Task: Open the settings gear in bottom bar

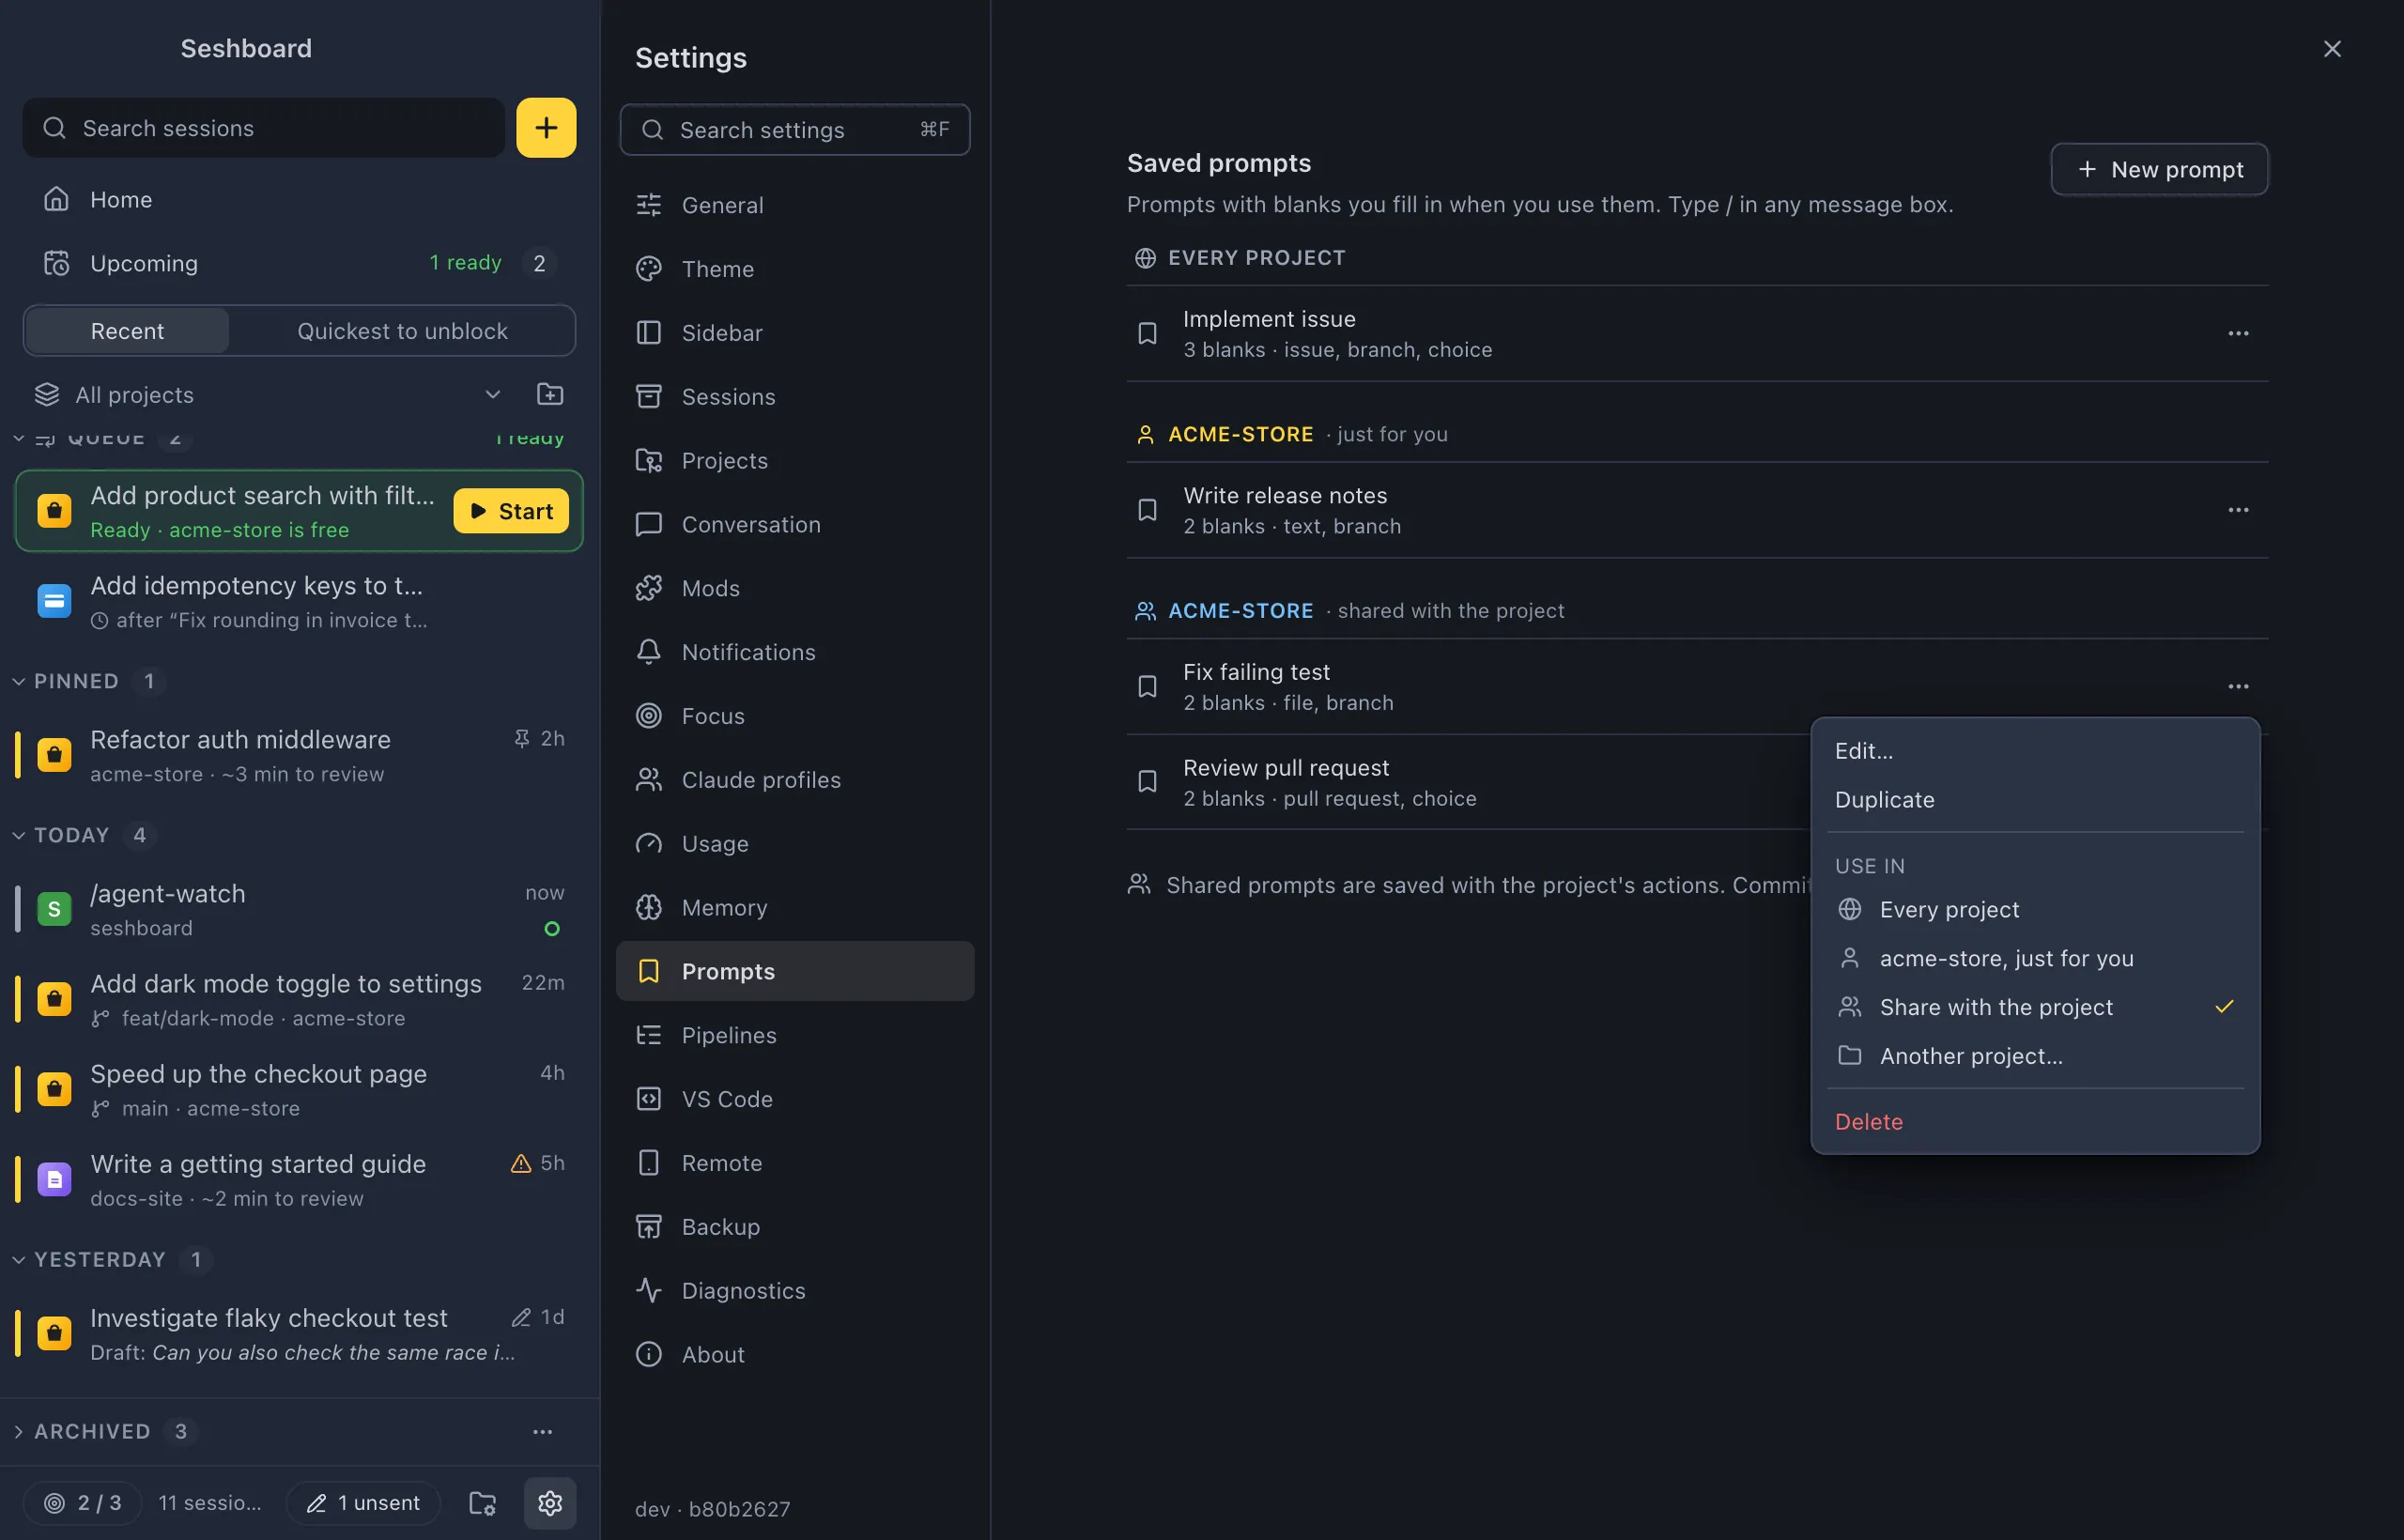Action: click(550, 1502)
